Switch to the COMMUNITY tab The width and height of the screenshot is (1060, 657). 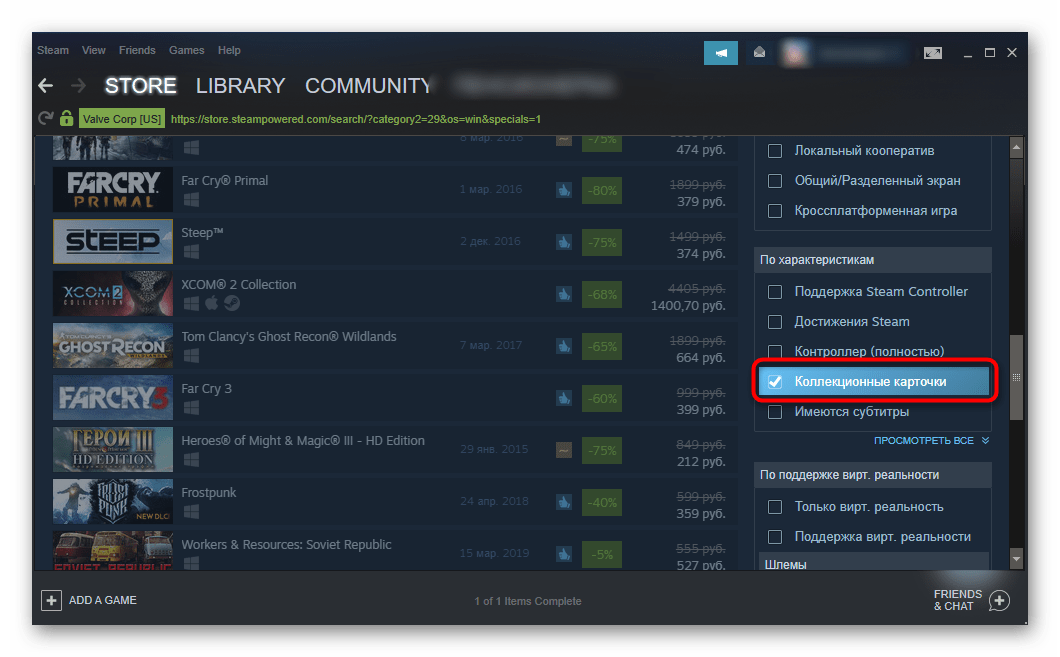[368, 86]
